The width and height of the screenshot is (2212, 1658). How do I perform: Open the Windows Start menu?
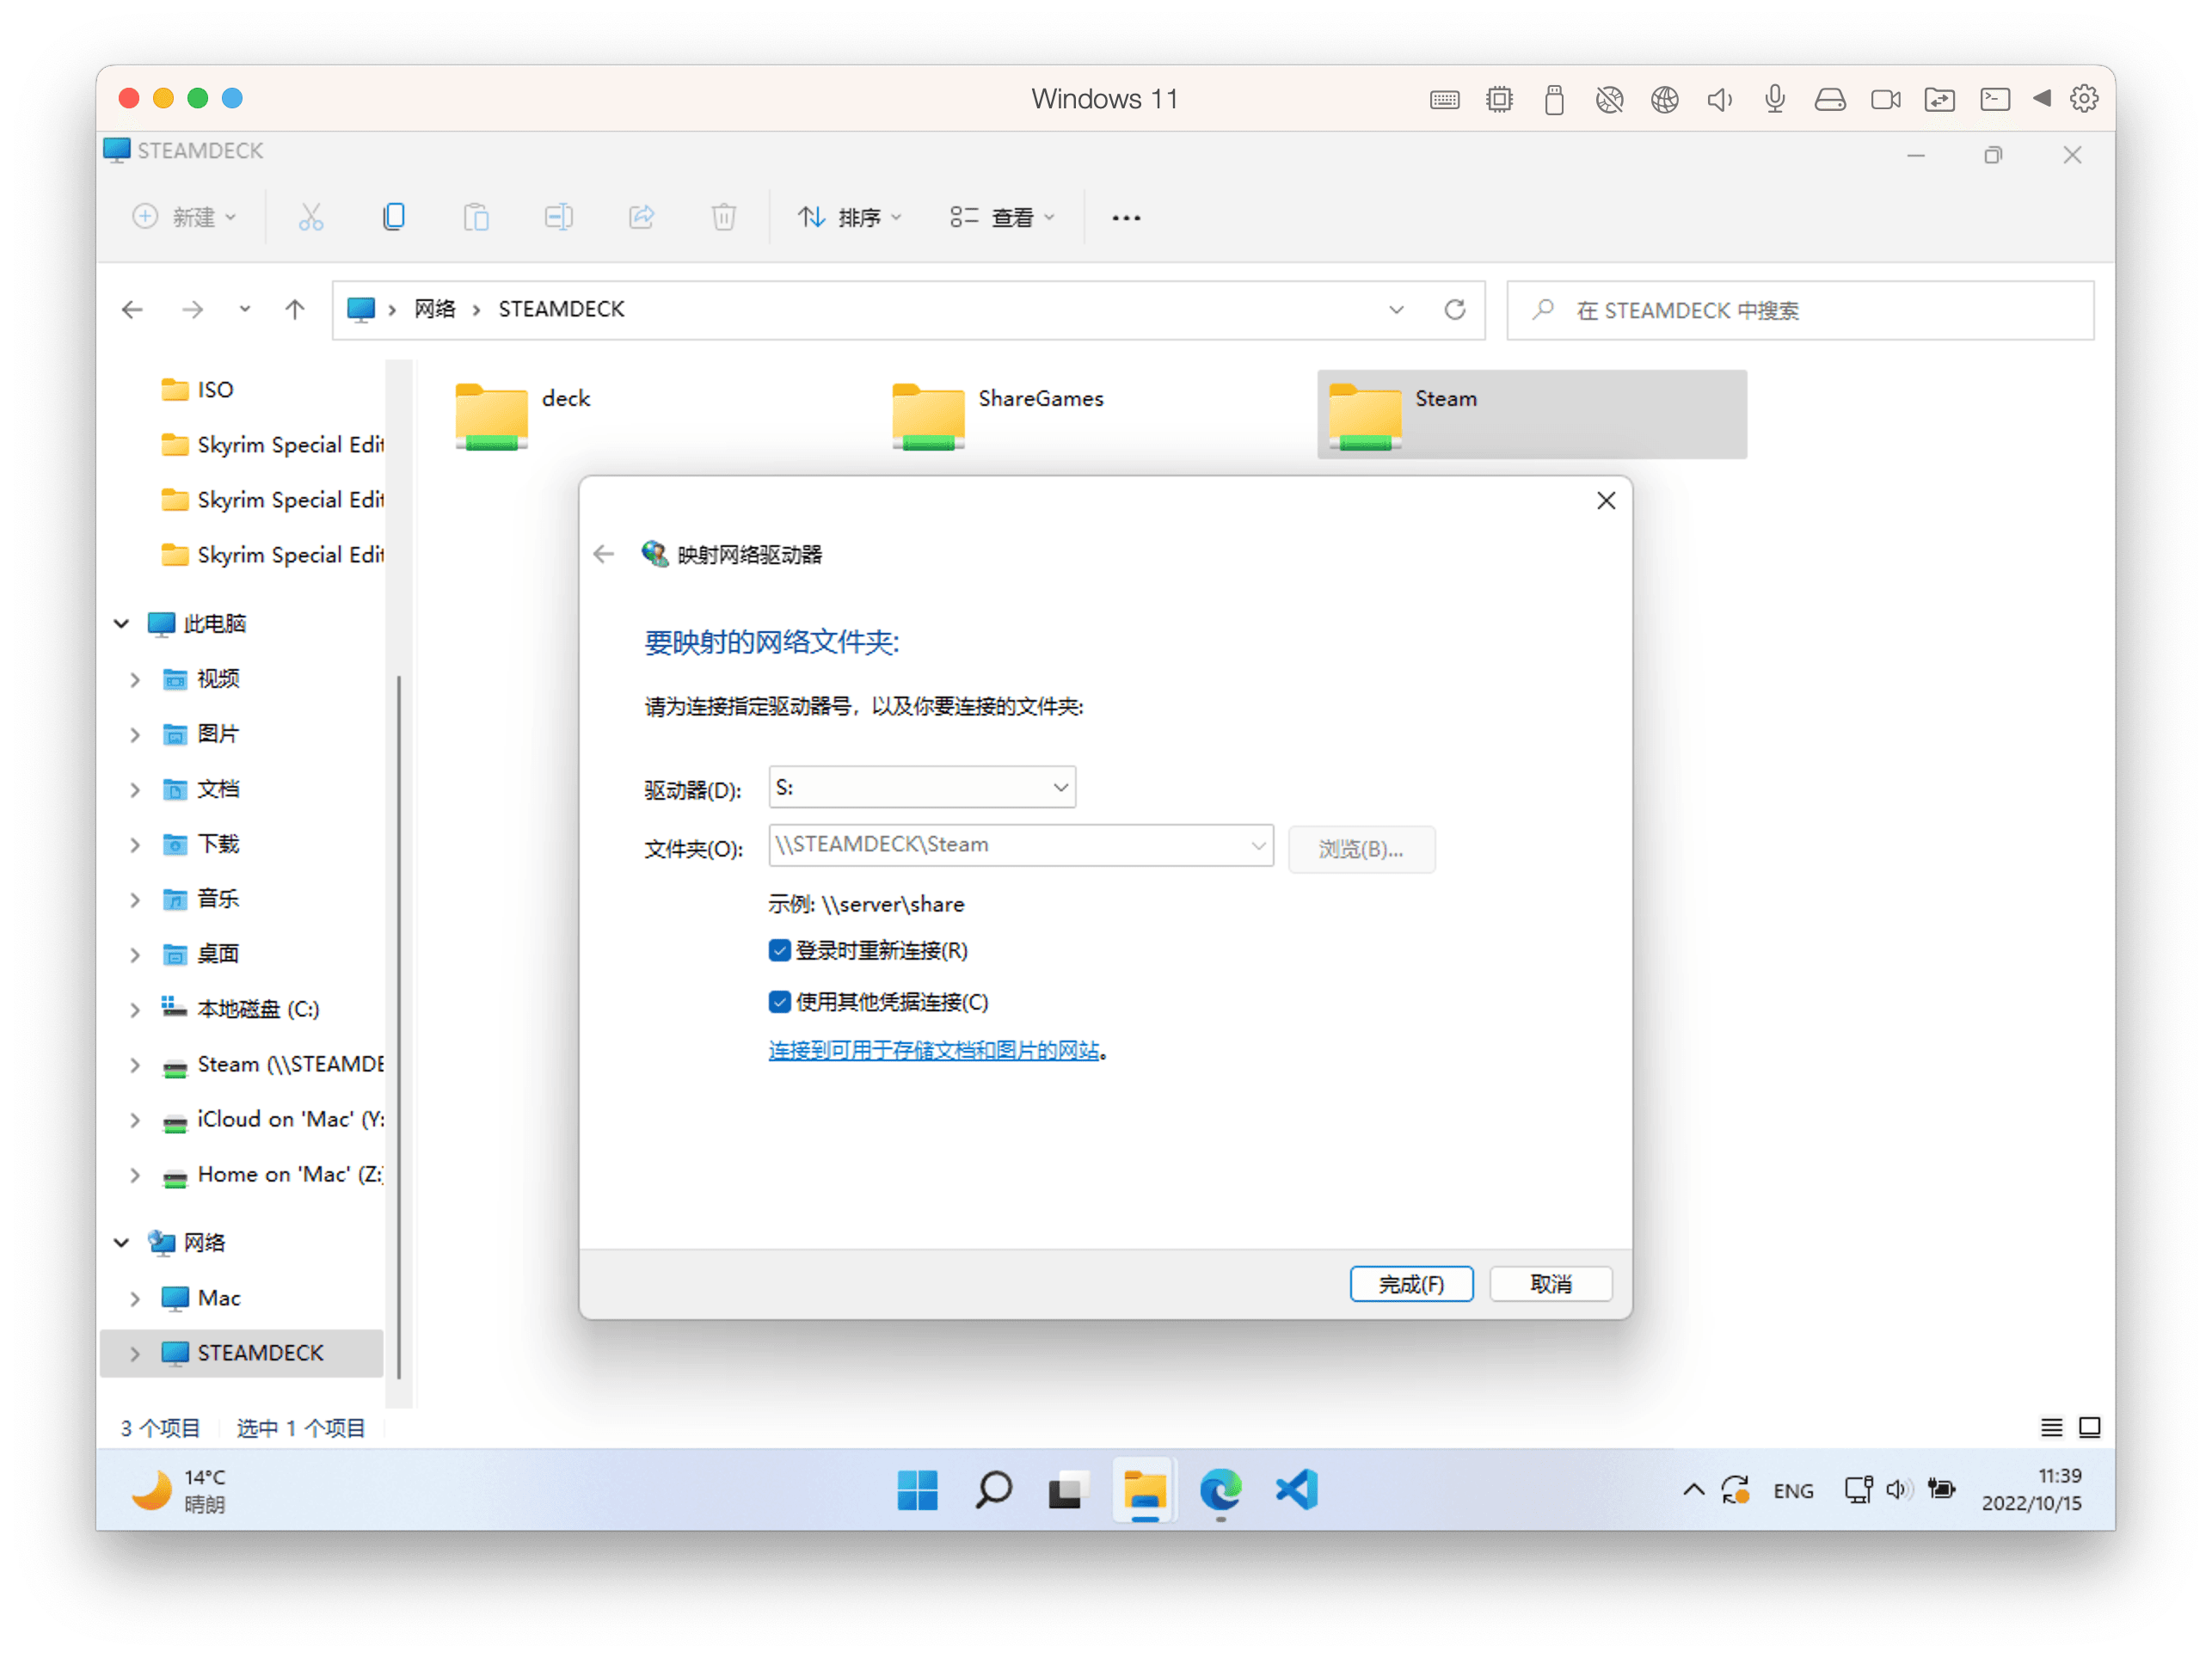[917, 1490]
